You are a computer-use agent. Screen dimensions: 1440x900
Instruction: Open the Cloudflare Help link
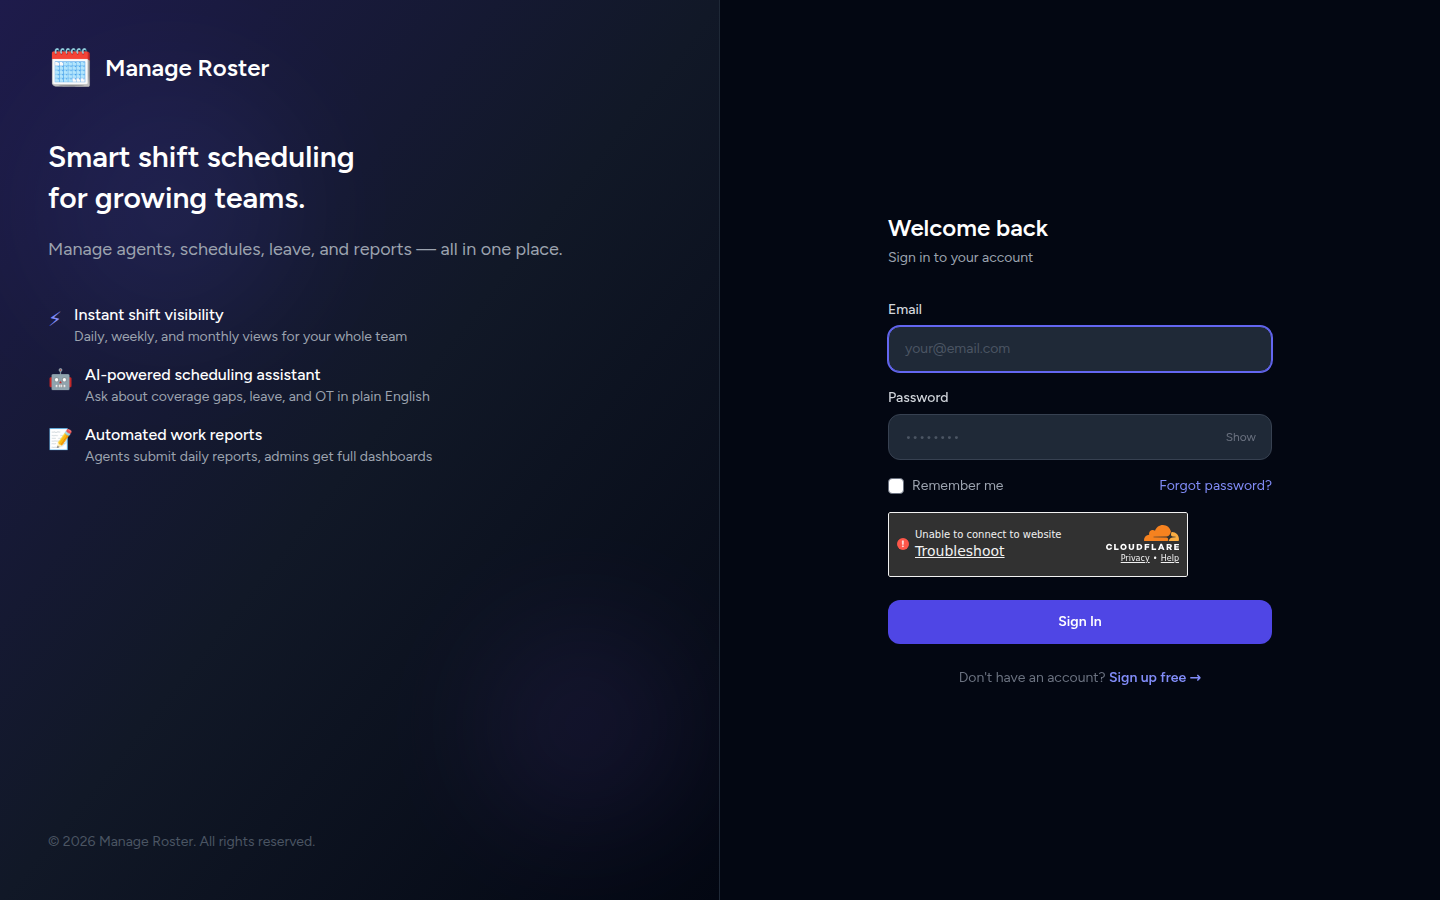click(x=1170, y=558)
